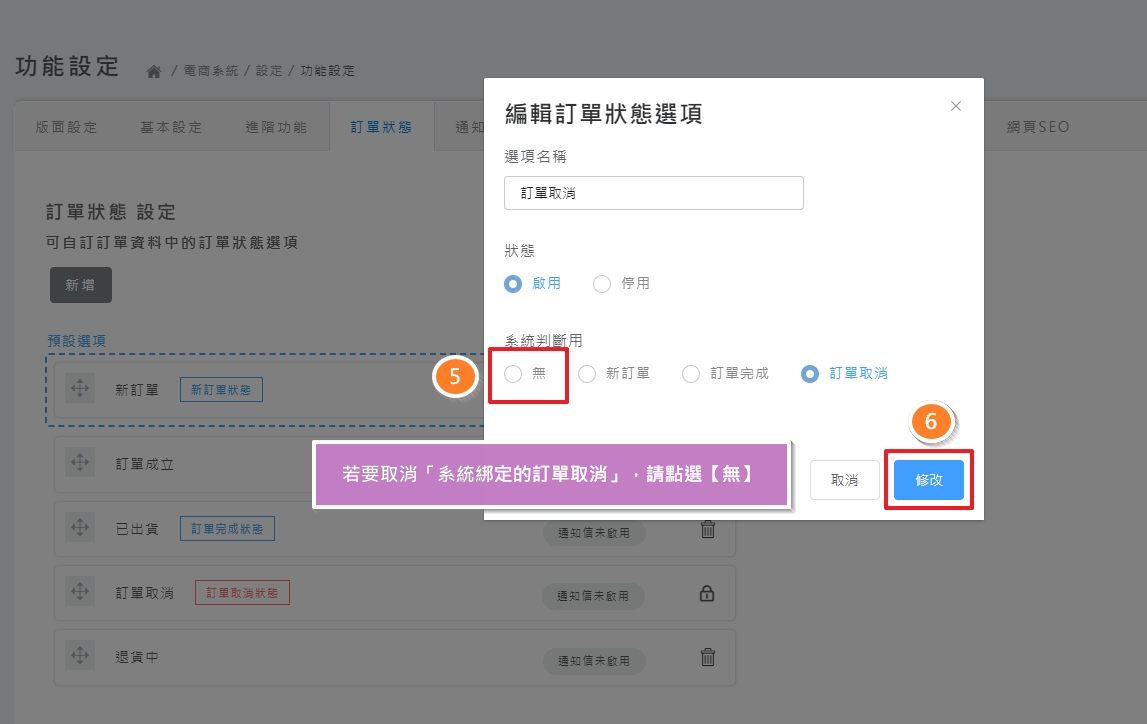
Task: Select the 停用 status radio button
Action: (602, 284)
